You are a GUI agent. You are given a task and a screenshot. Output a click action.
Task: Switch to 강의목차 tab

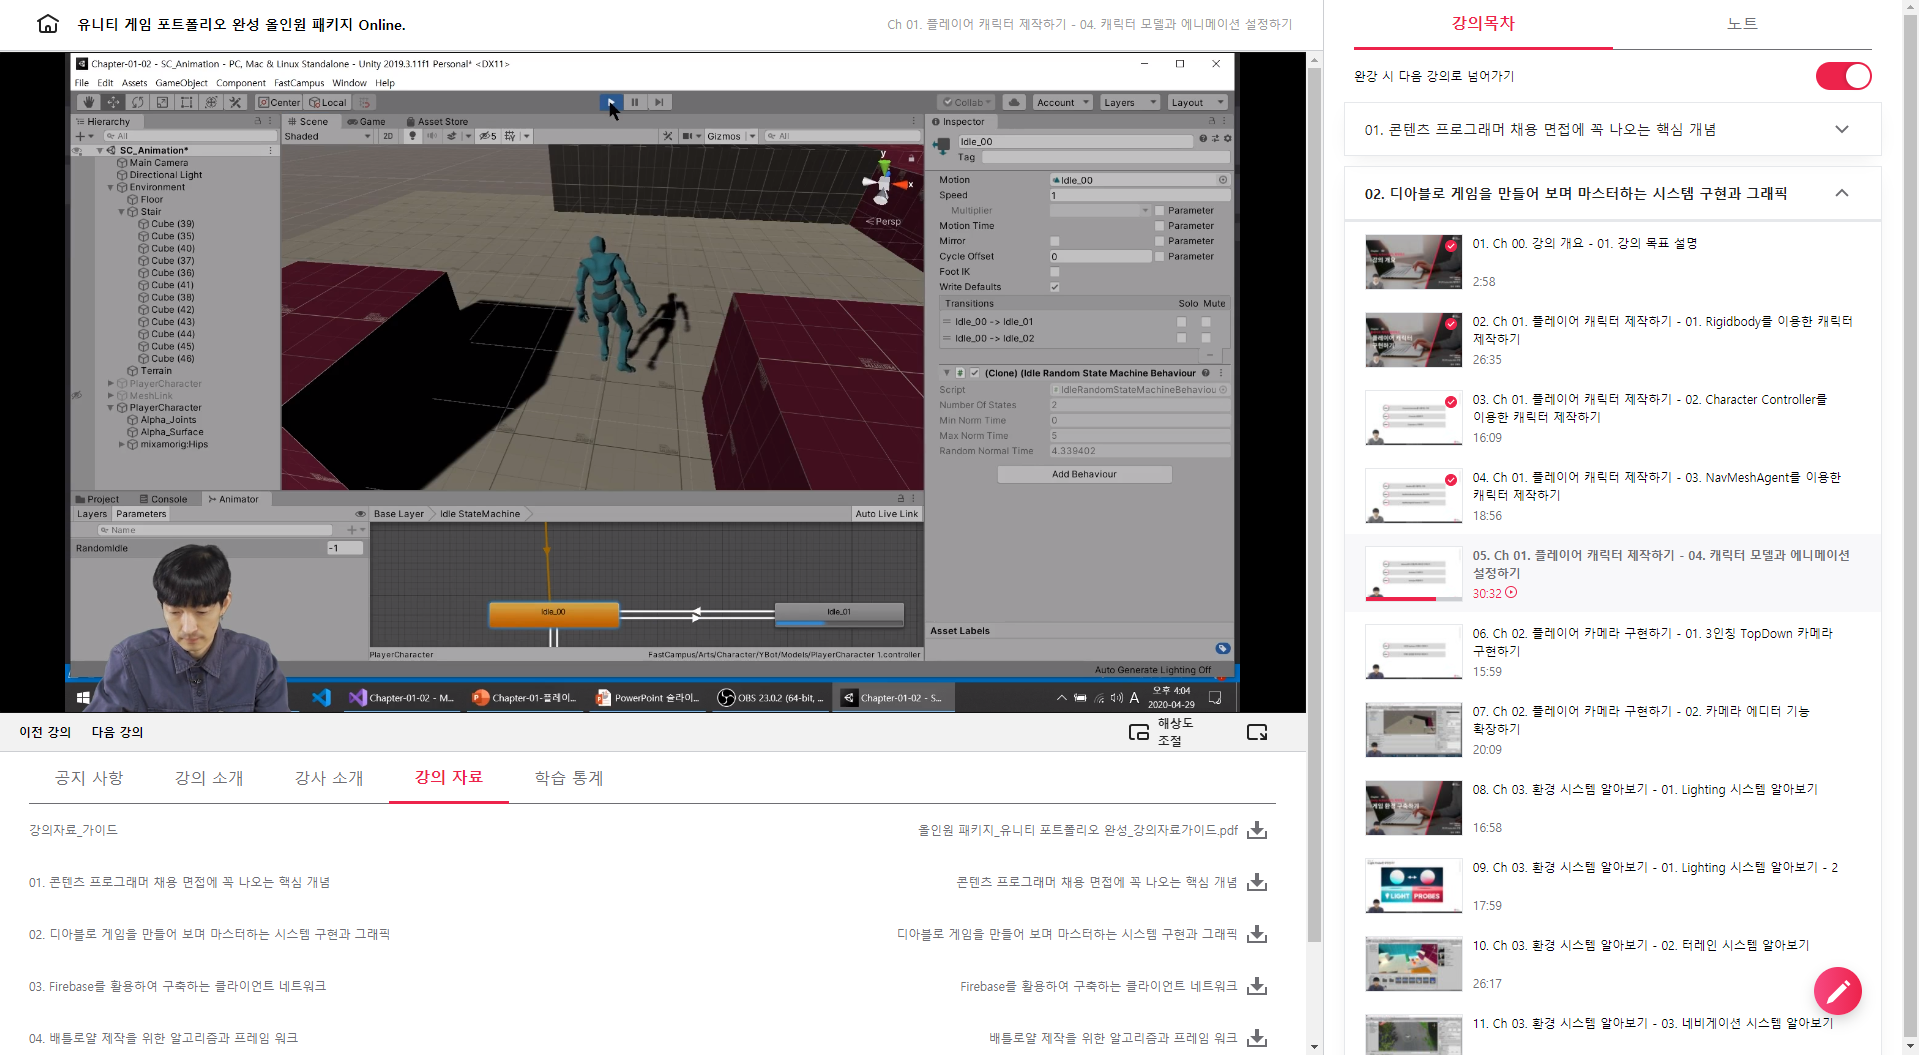click(x=1483, y=24)
